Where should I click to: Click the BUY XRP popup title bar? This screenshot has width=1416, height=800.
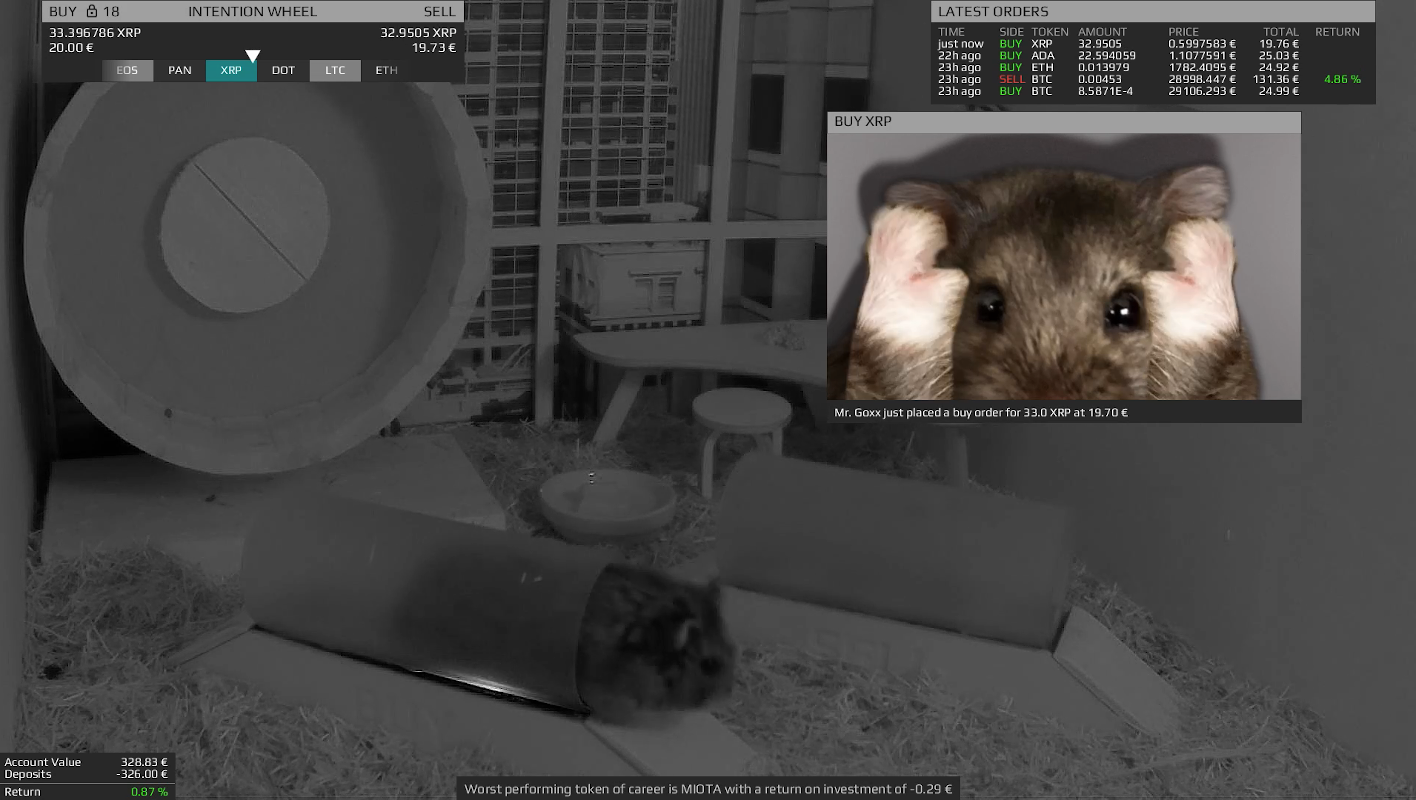coord(1064,122)
